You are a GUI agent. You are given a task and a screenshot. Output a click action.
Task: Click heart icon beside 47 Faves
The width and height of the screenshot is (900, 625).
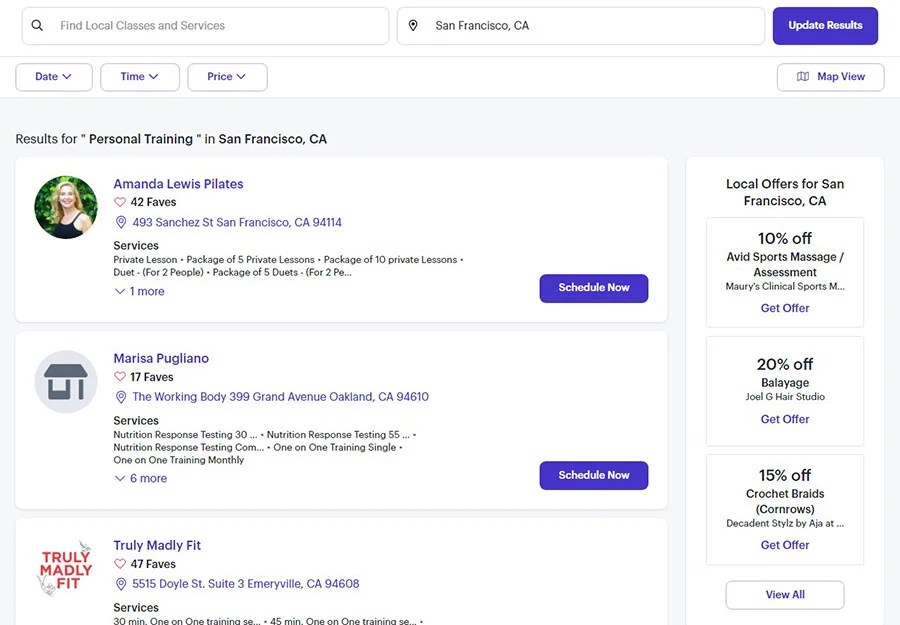pos(119,564)
